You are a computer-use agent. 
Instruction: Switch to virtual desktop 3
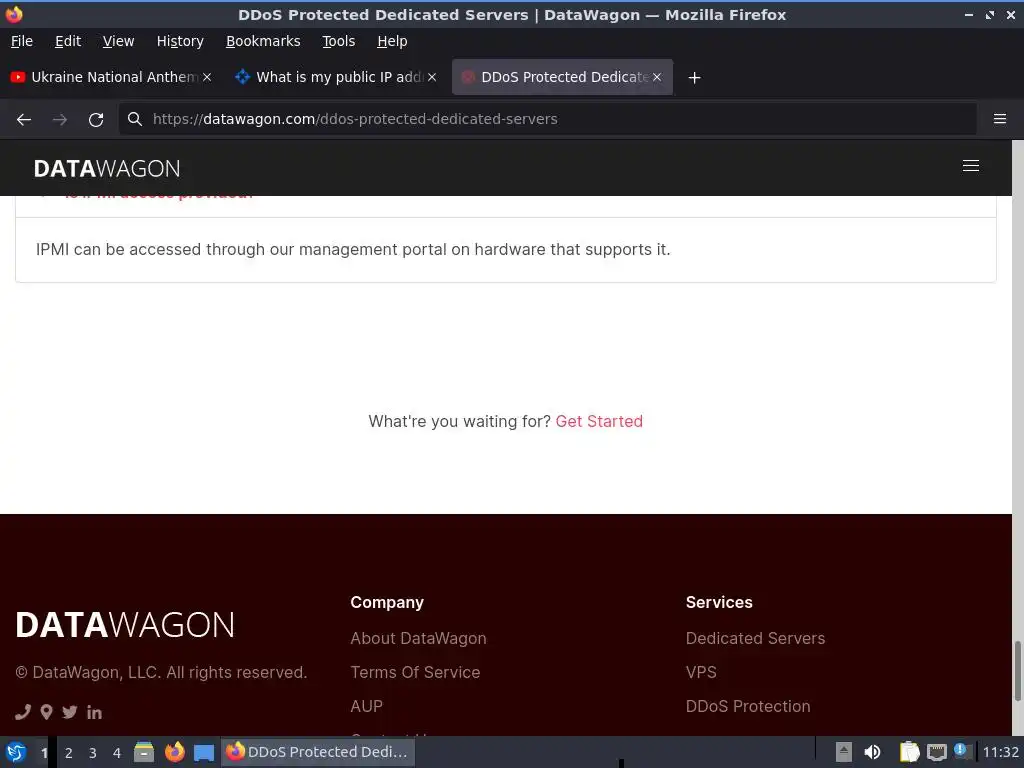coord(93,753)
